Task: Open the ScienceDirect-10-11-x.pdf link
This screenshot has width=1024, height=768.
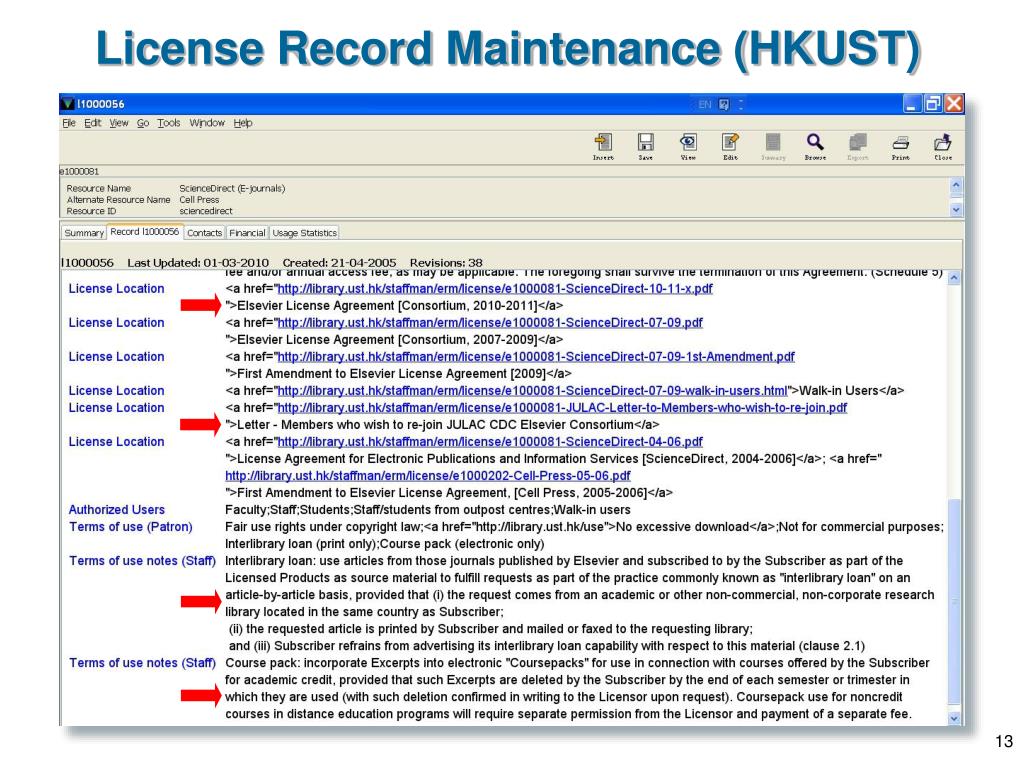Action: pos(495,289)
